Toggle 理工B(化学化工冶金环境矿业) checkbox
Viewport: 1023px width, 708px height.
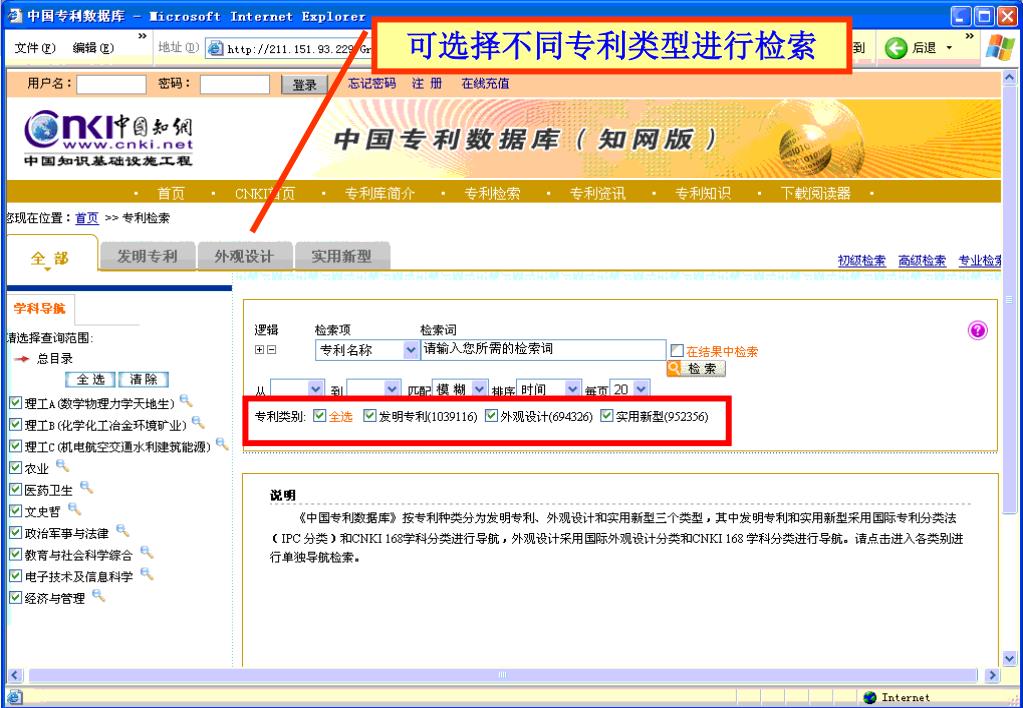15,425
